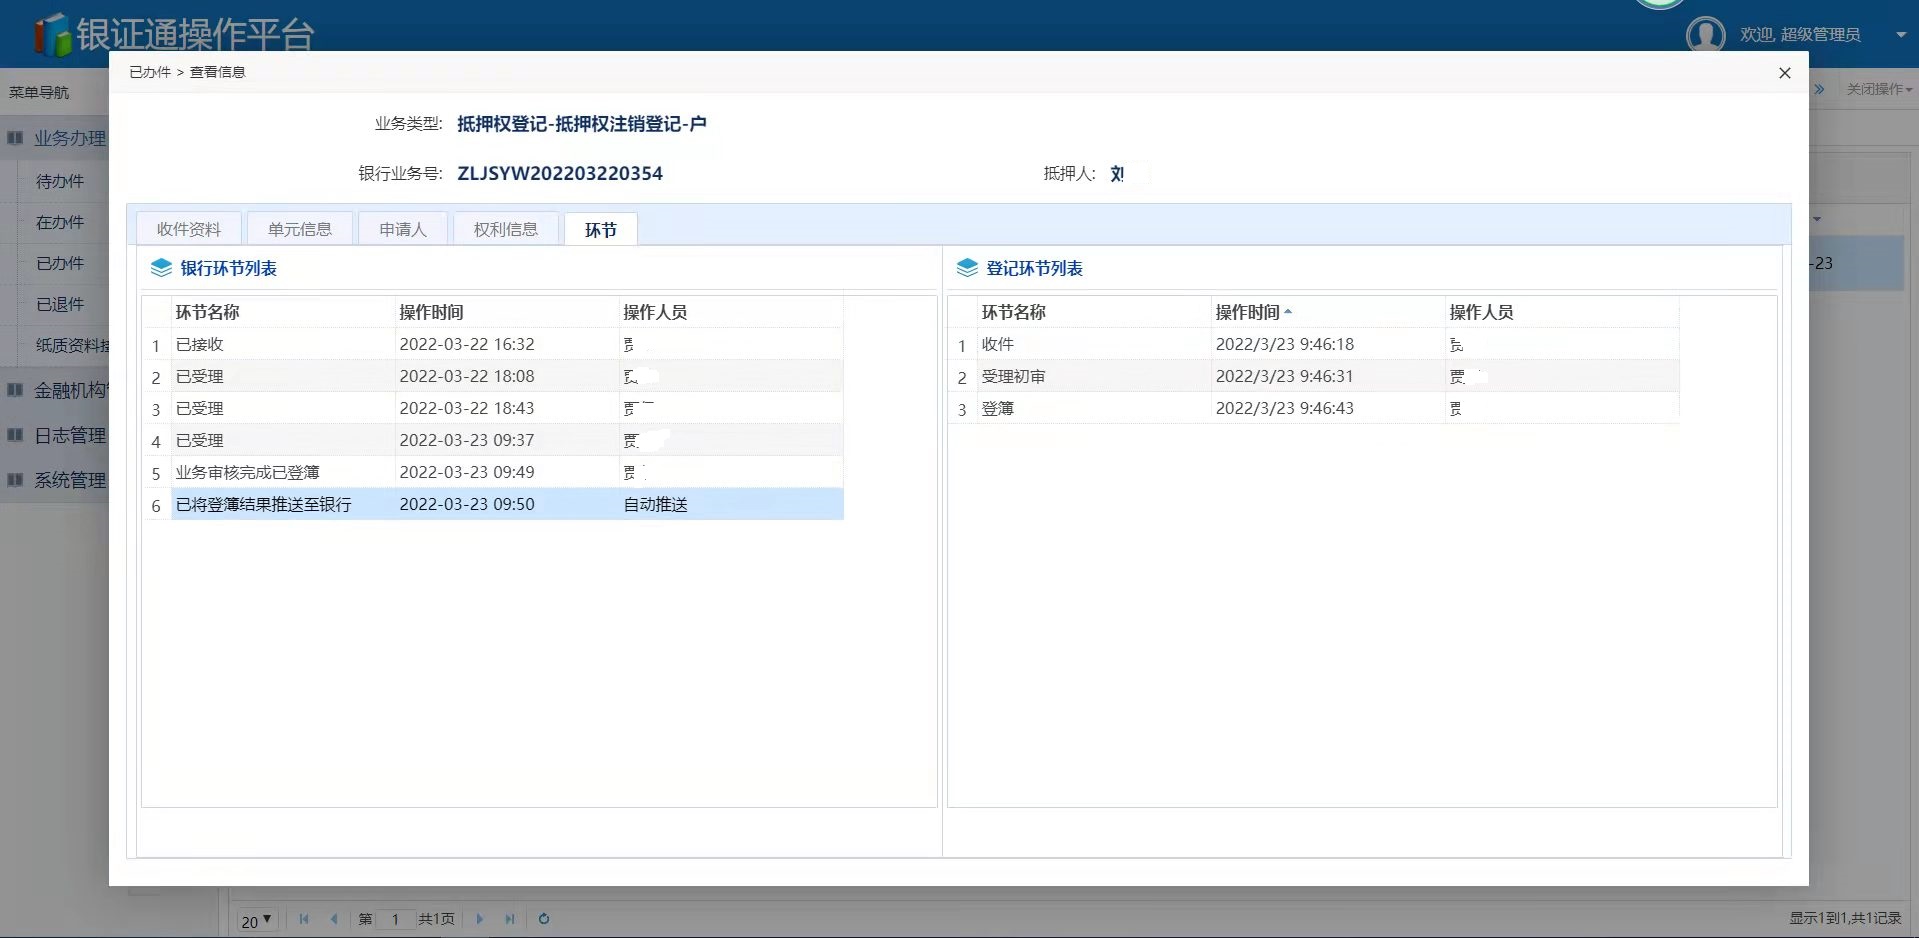Go to first page icon

[x=304, y=919]
